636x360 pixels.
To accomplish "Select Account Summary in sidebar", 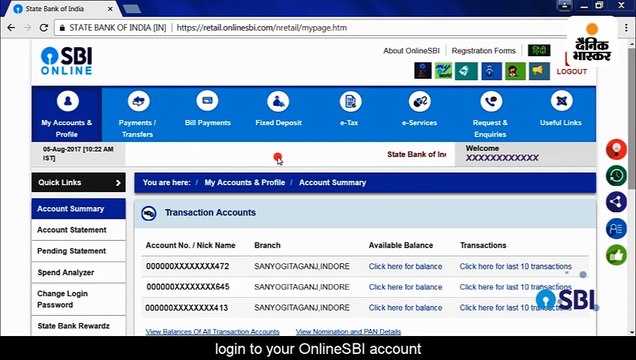I will [79, 209].
